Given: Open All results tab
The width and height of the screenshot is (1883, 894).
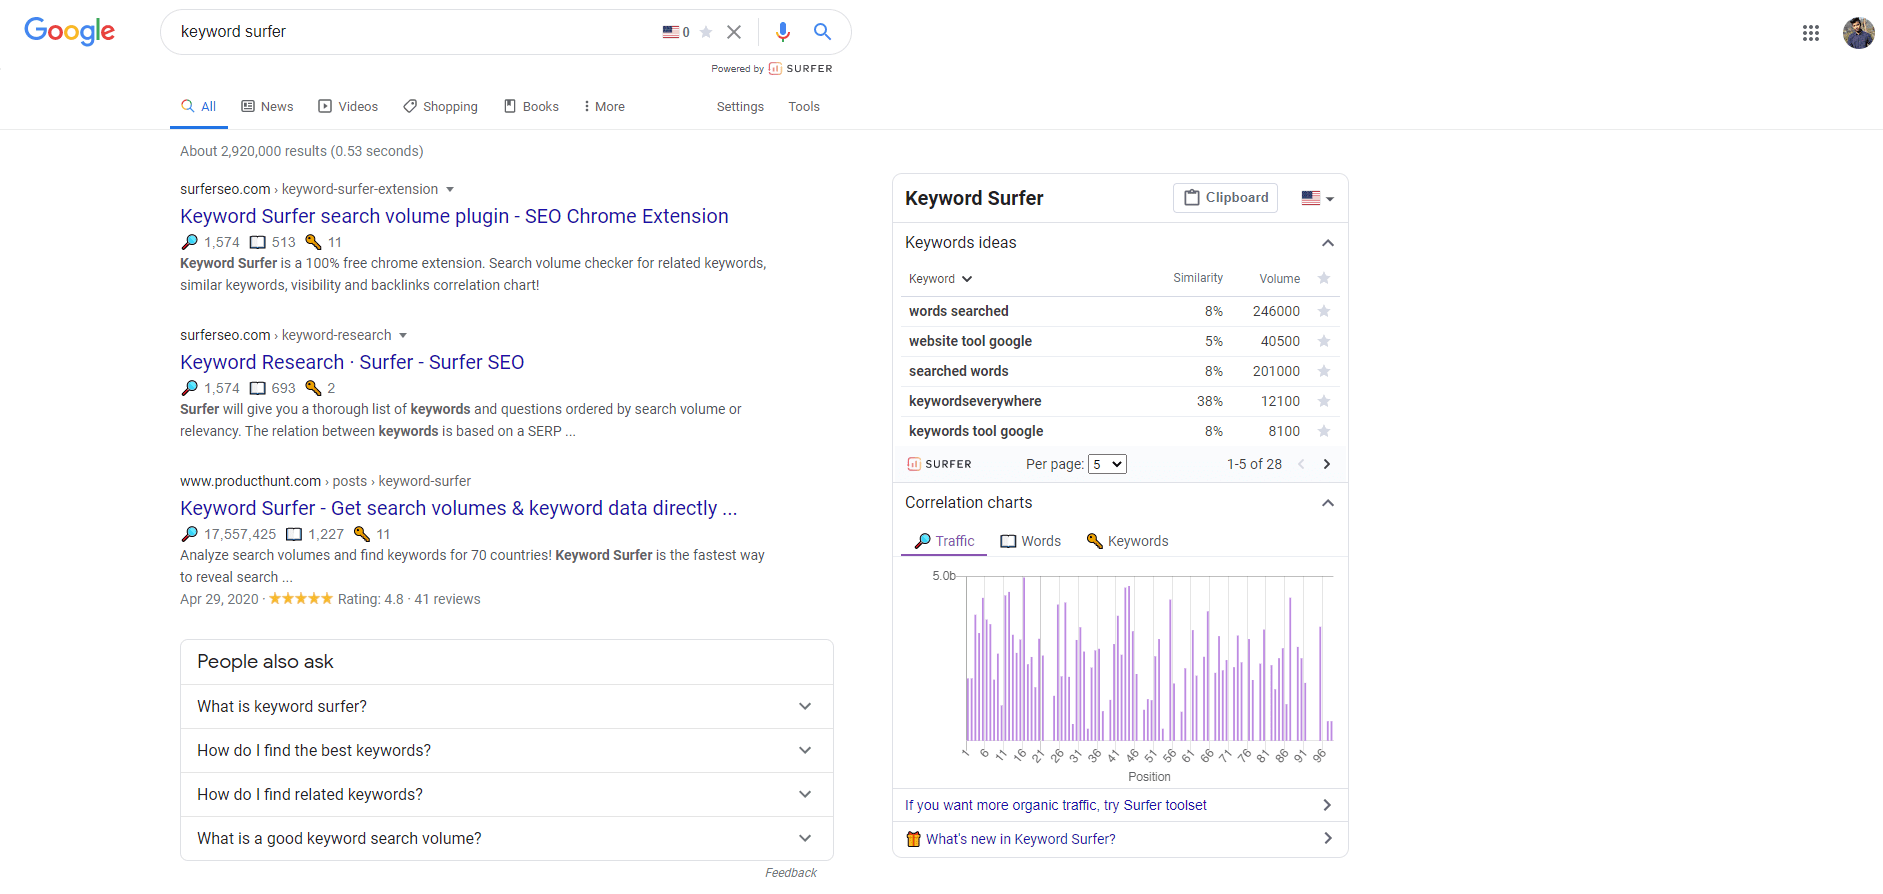Looking at the screenshot, I should pos(198,107).
